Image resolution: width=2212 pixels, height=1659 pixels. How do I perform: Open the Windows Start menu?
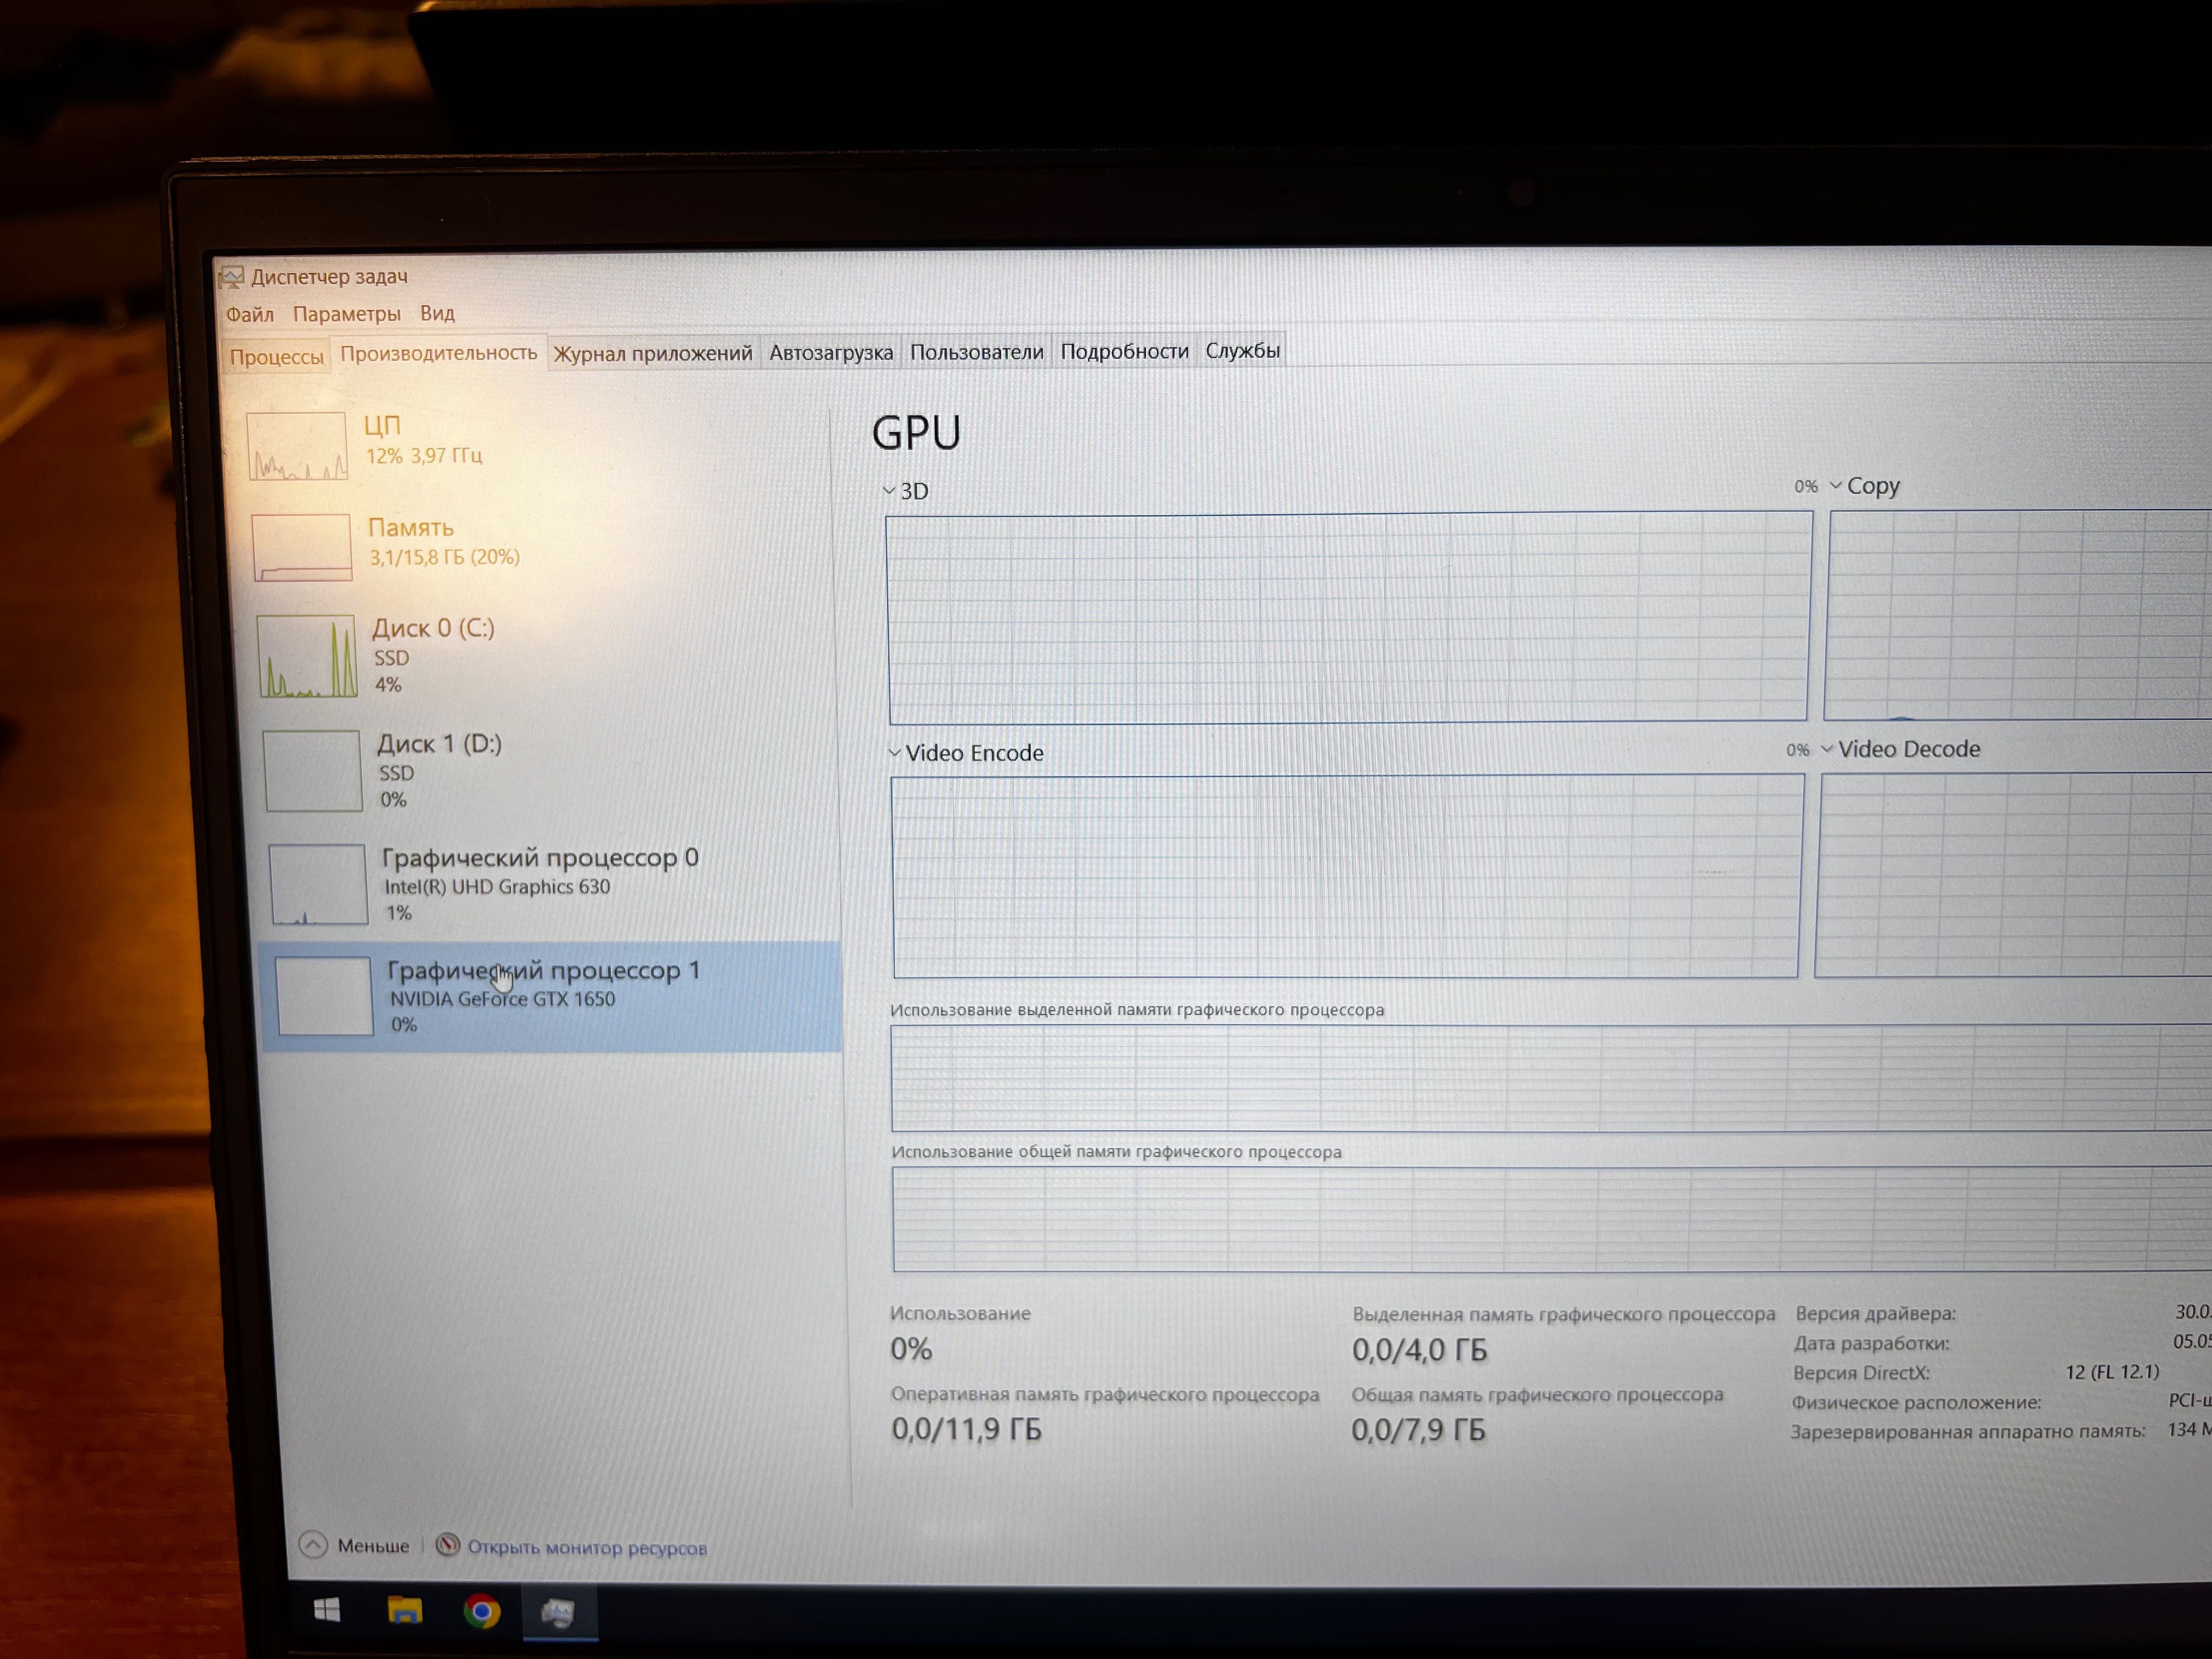coord(327,1609)
